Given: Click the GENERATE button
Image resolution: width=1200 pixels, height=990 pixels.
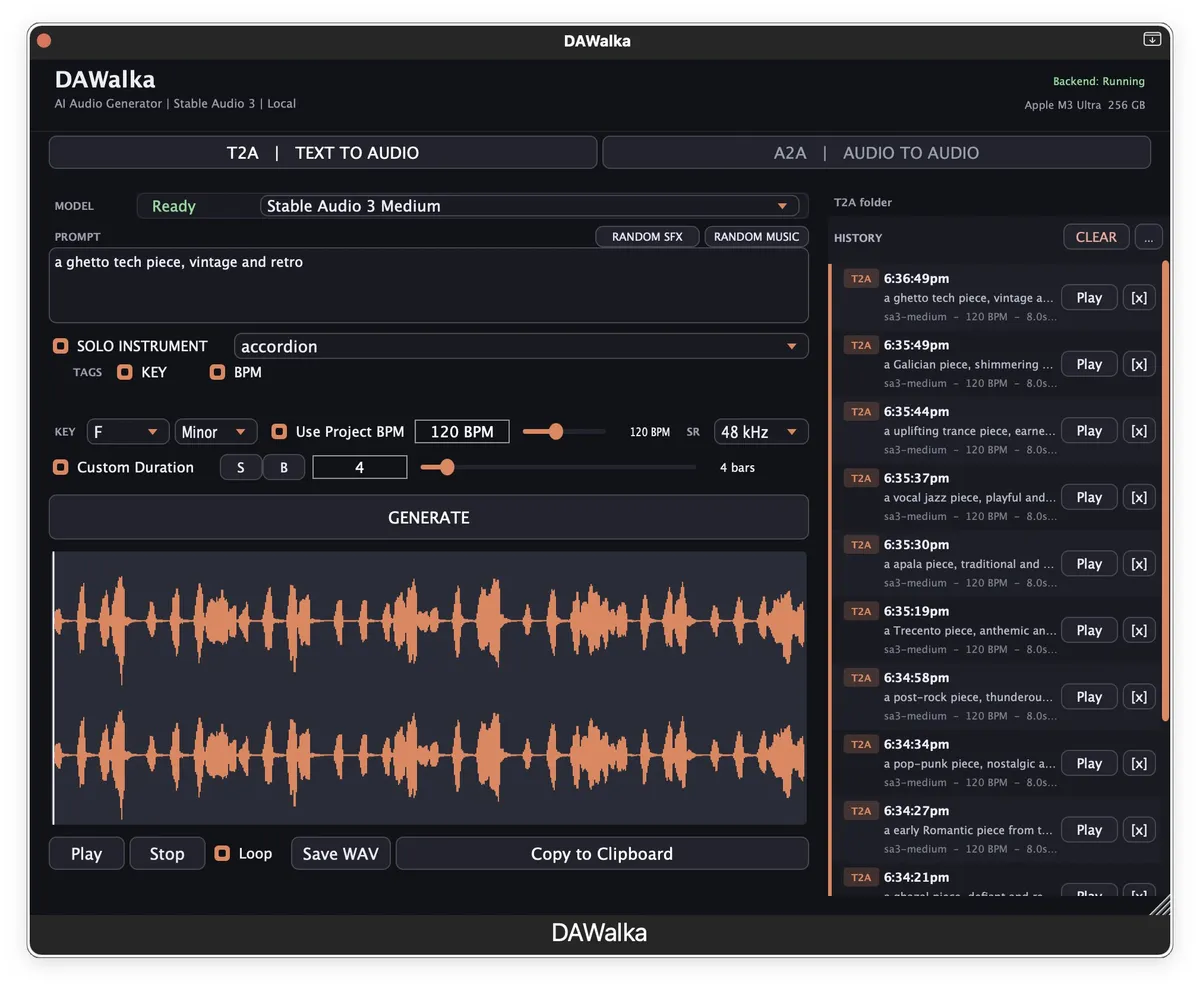Looking at the screenshot, I should click(429, 517).
